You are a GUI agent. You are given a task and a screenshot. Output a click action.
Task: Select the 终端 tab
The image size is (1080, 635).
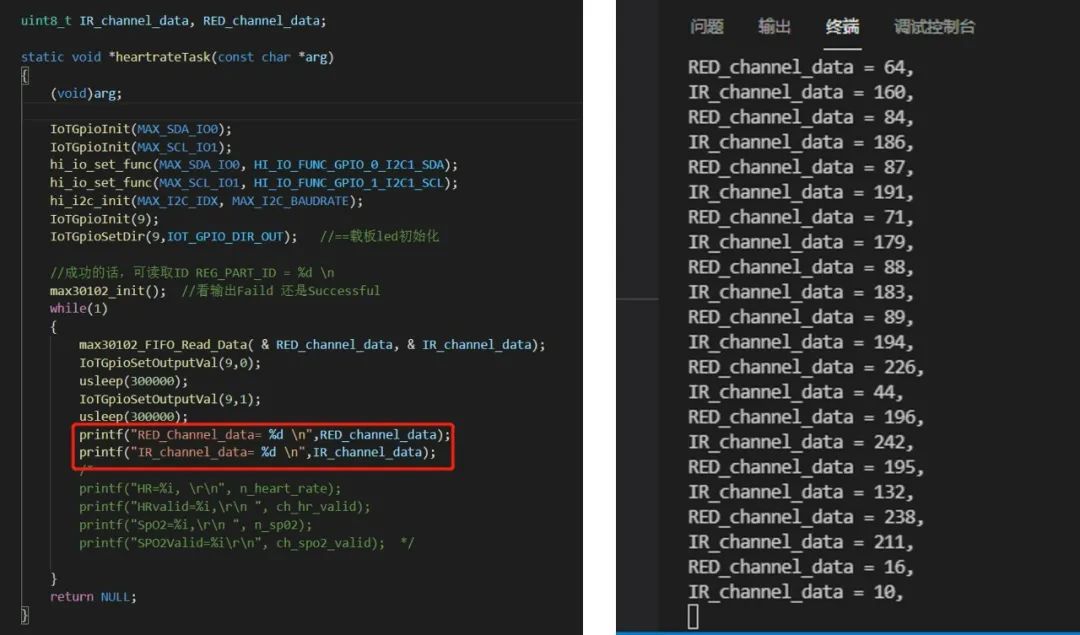click(x=842, y=27)
